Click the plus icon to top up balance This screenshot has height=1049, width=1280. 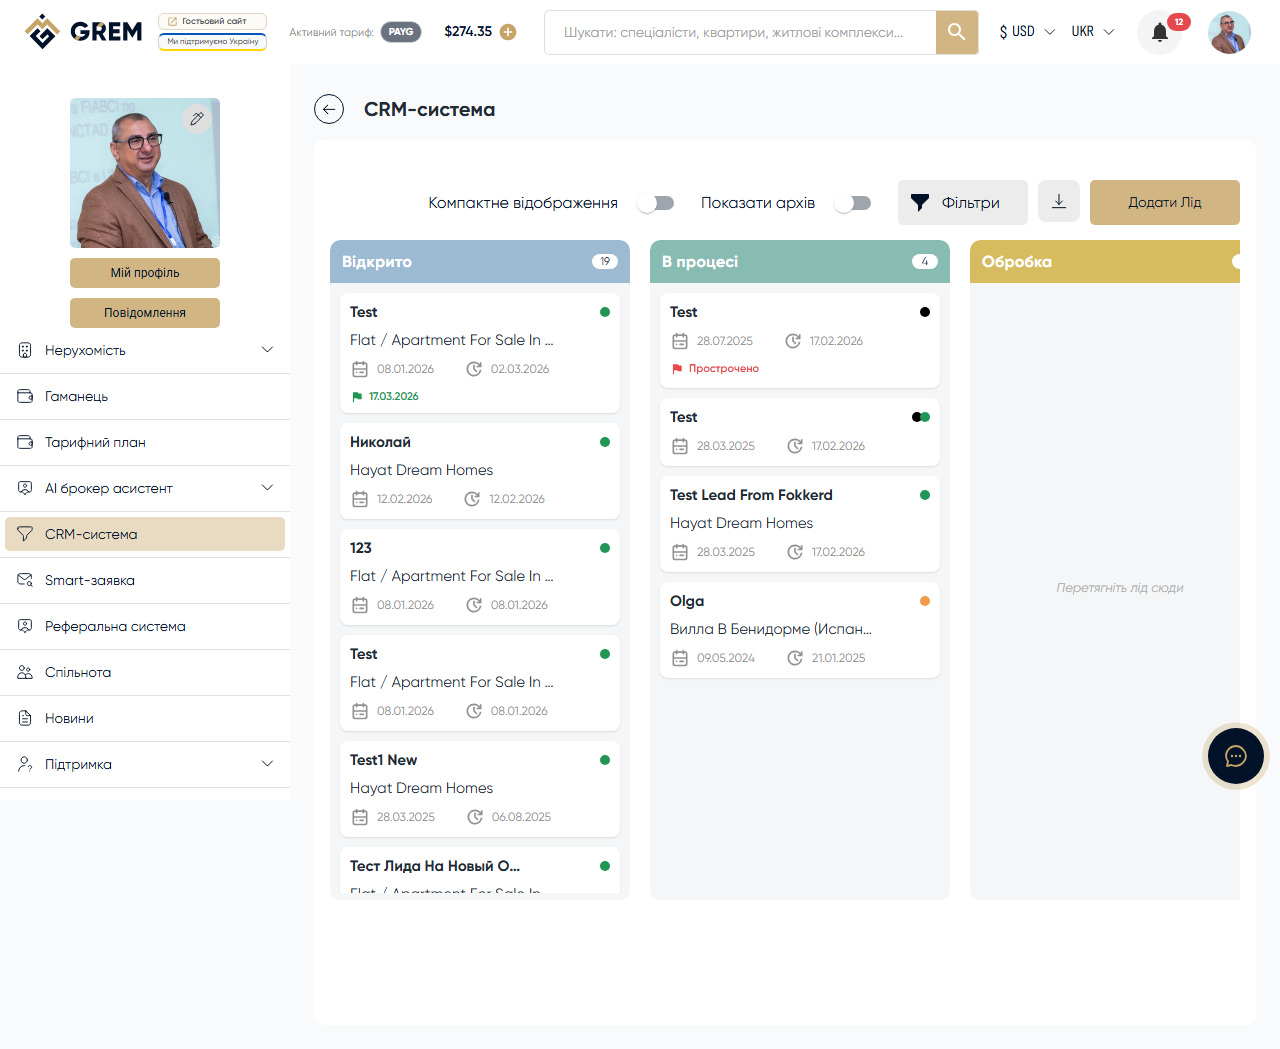508,32
